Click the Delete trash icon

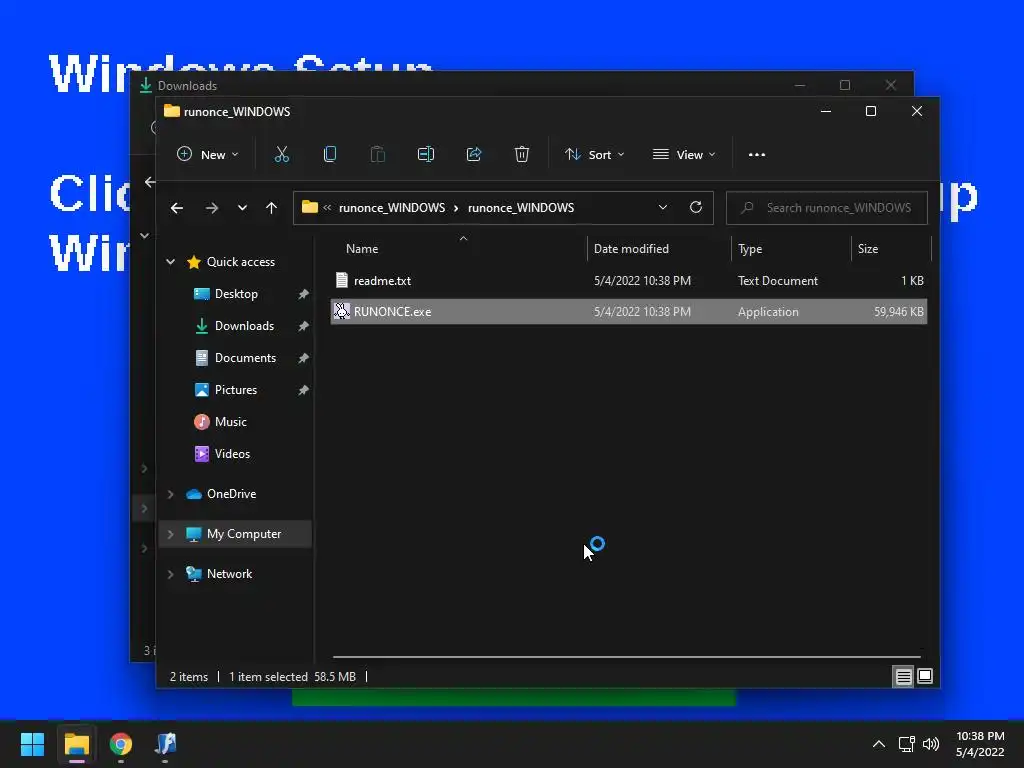[x=521, y=155]
